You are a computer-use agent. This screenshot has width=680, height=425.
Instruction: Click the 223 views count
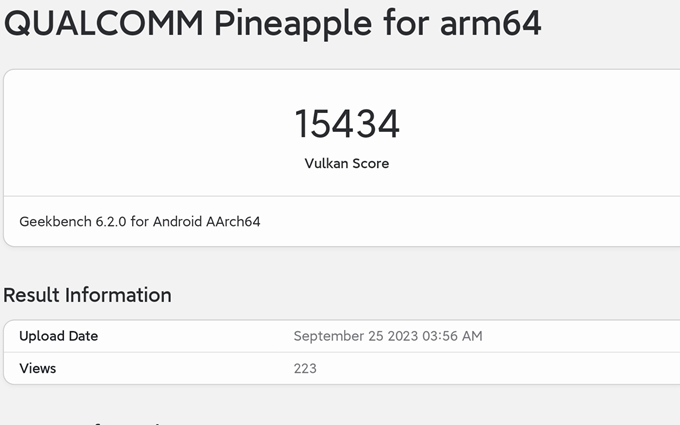(305, 369)
